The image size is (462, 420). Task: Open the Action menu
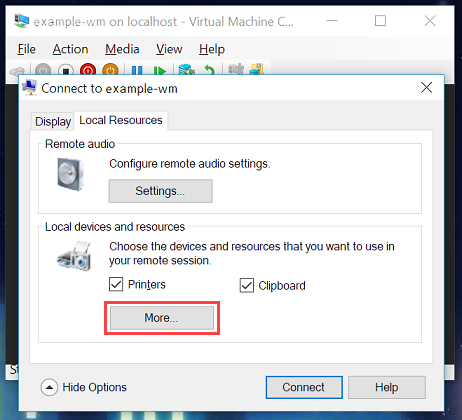pyautogui.click(x=70, y=49)
